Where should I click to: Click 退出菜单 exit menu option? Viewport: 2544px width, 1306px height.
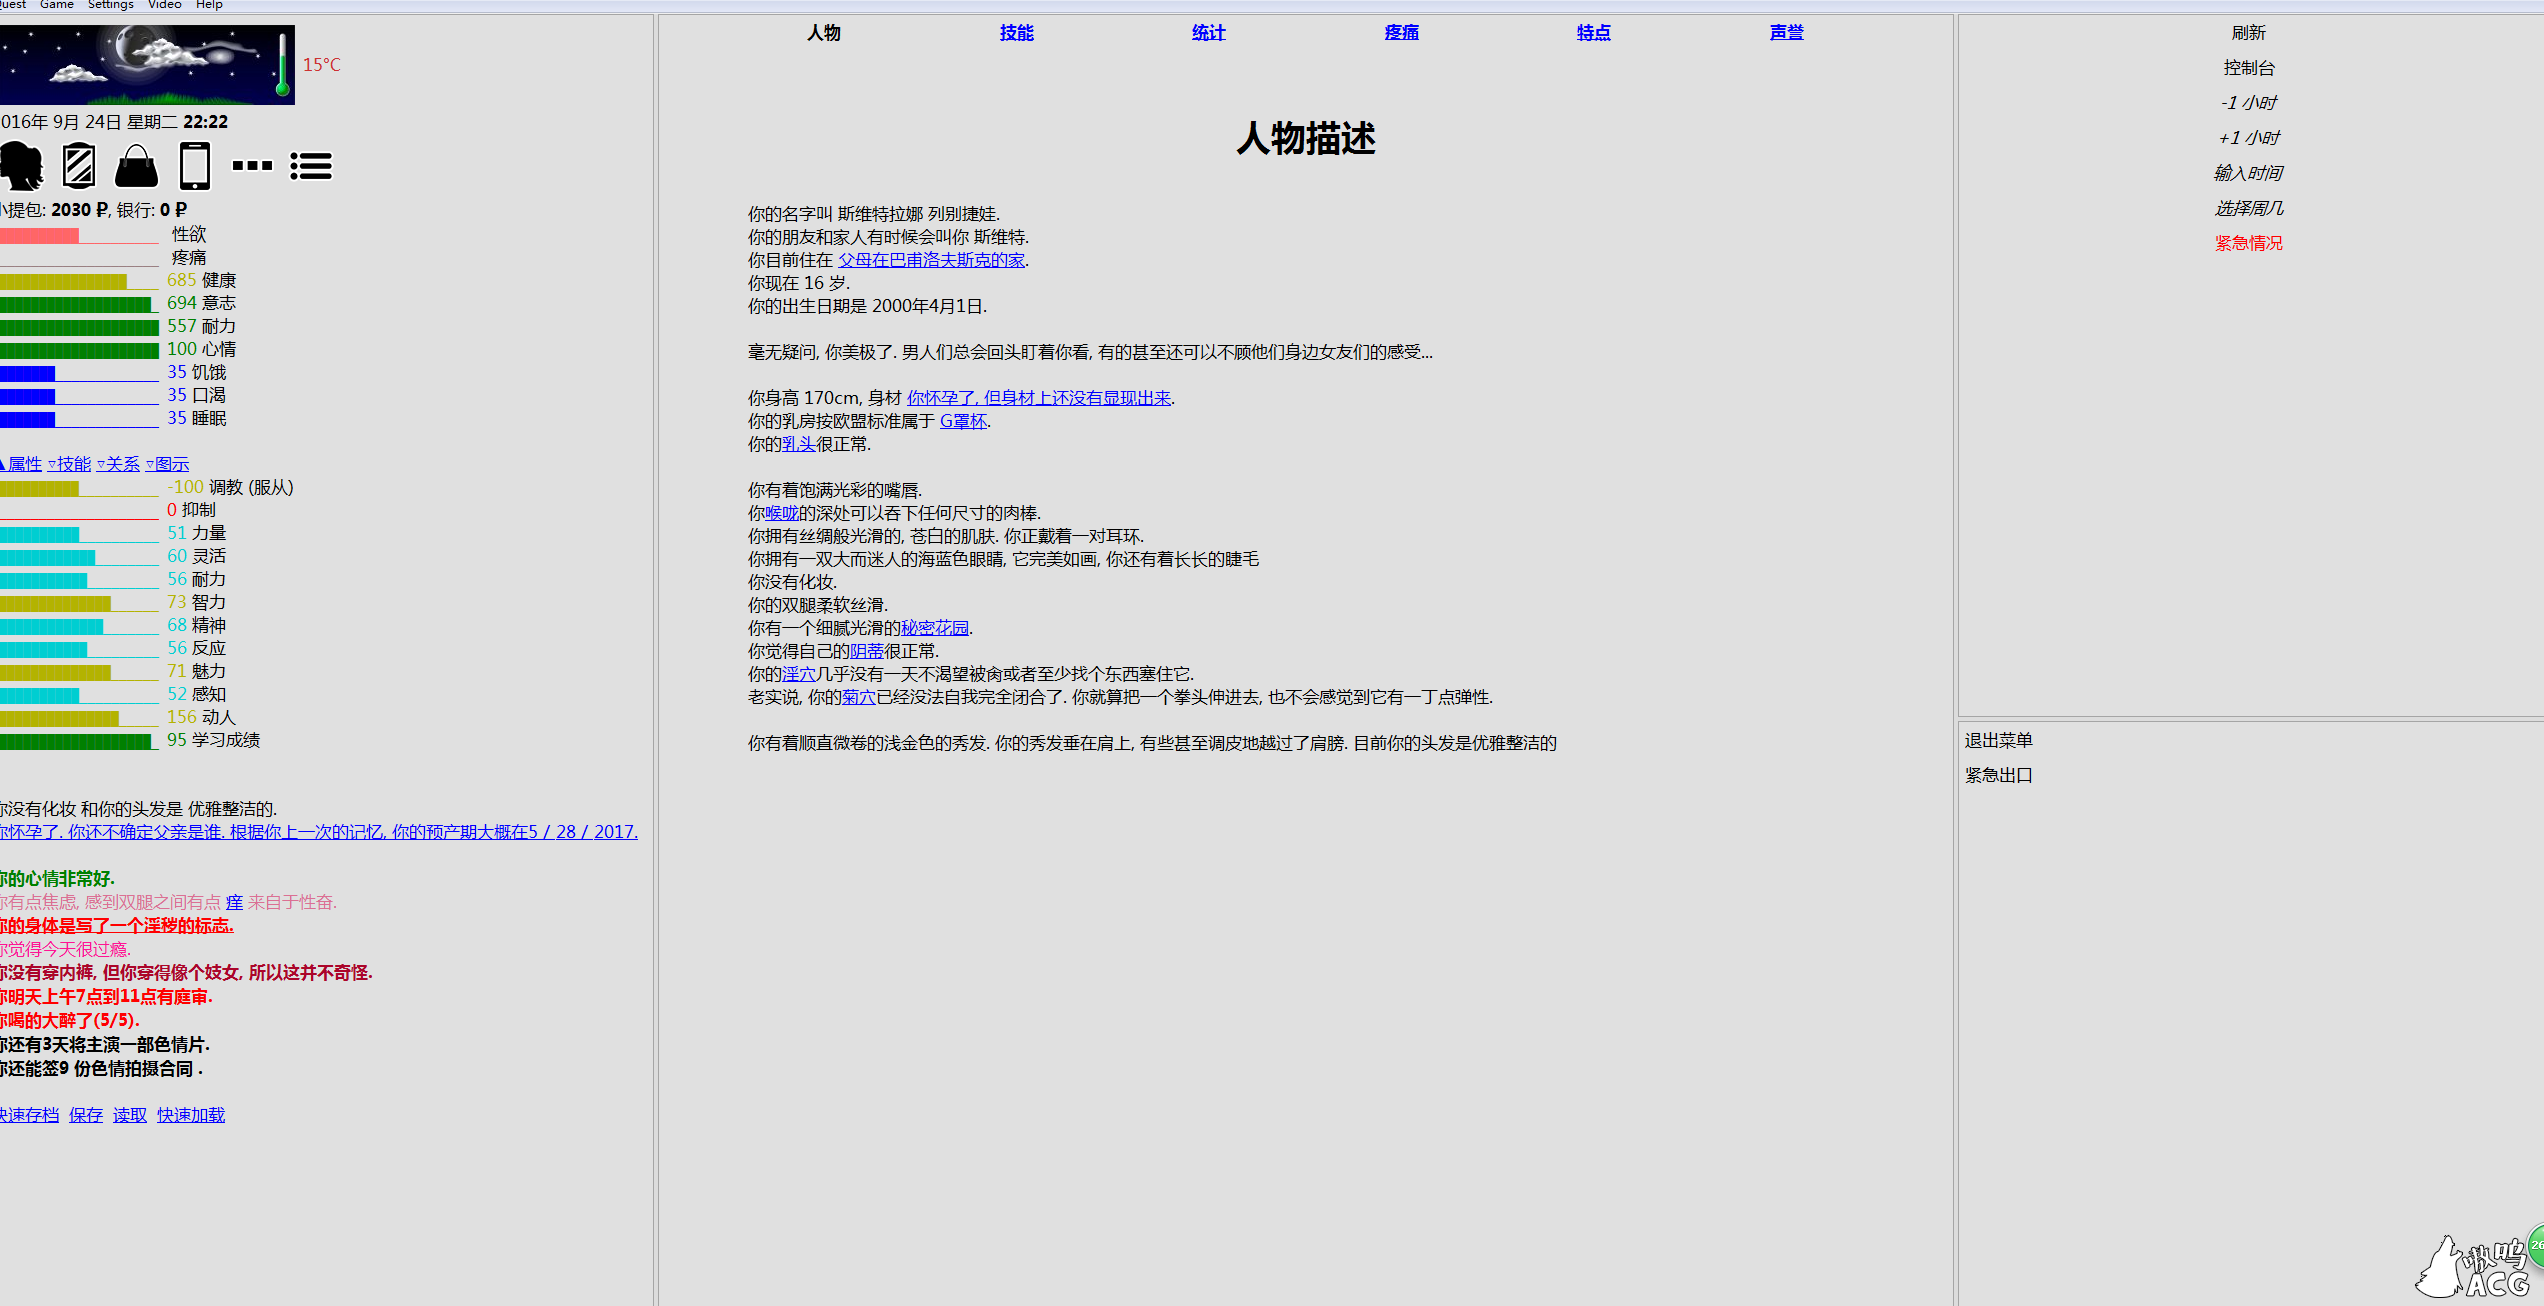1998,740
